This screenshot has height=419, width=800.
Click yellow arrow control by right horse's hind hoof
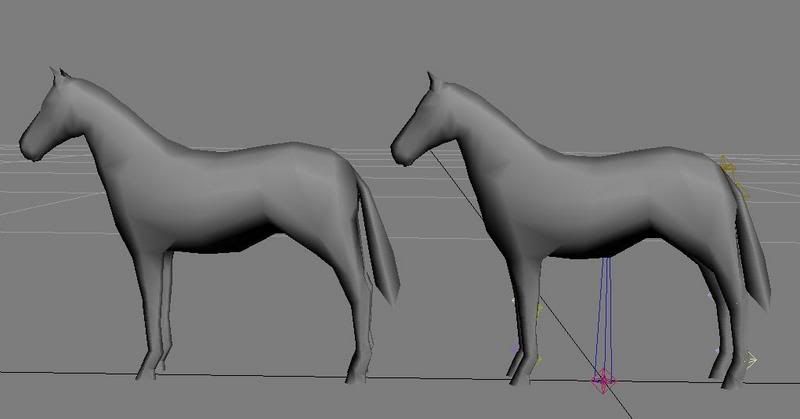[751, 357]
